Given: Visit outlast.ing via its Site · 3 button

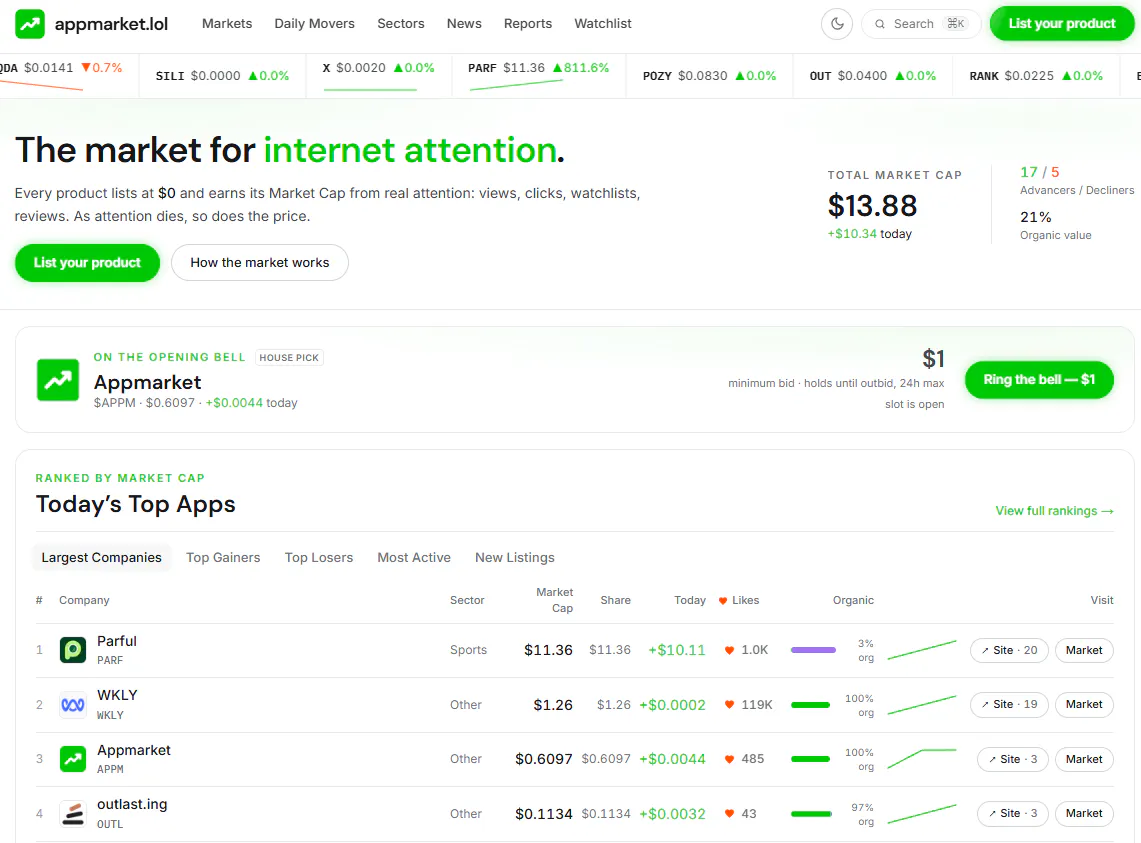Looking at the screenshot, I should pyautogui.click(x=1013, y=813).
